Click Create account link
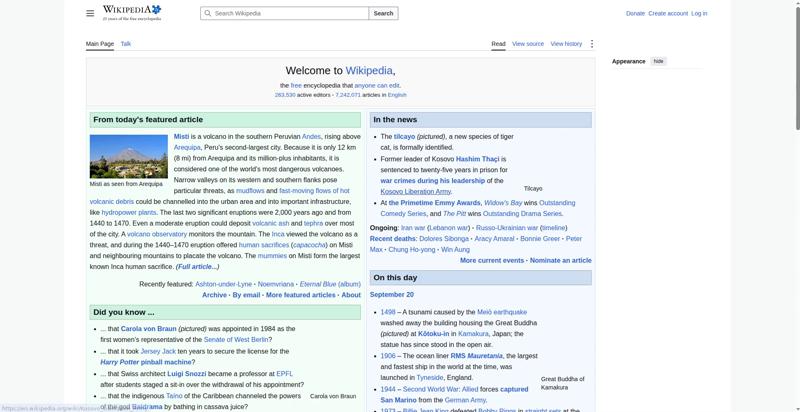The height and width of the screenshot is (412, 800). 668,14
